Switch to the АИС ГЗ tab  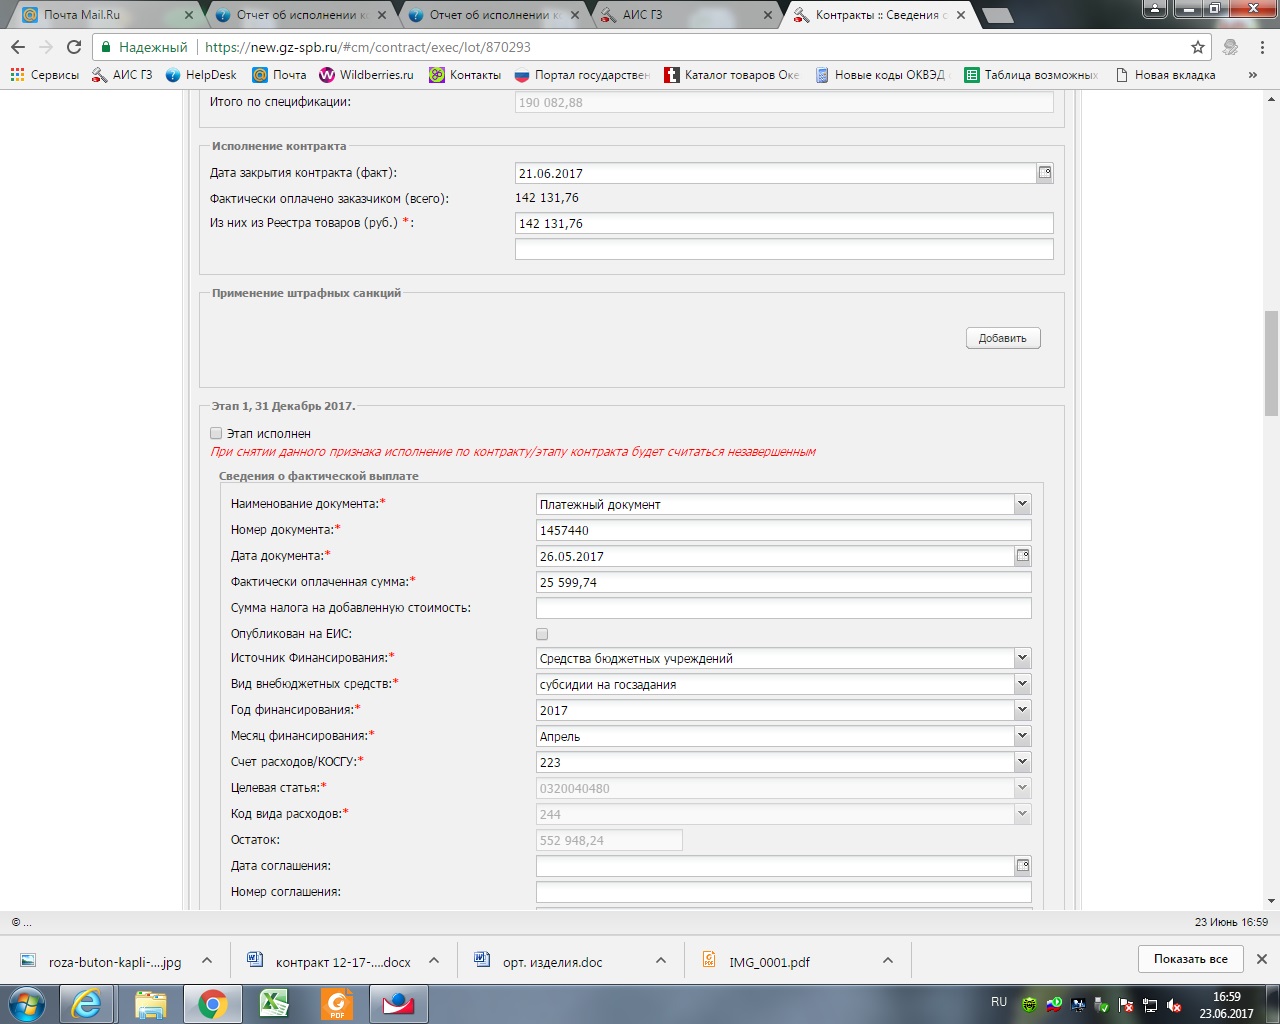click(680, 15)
